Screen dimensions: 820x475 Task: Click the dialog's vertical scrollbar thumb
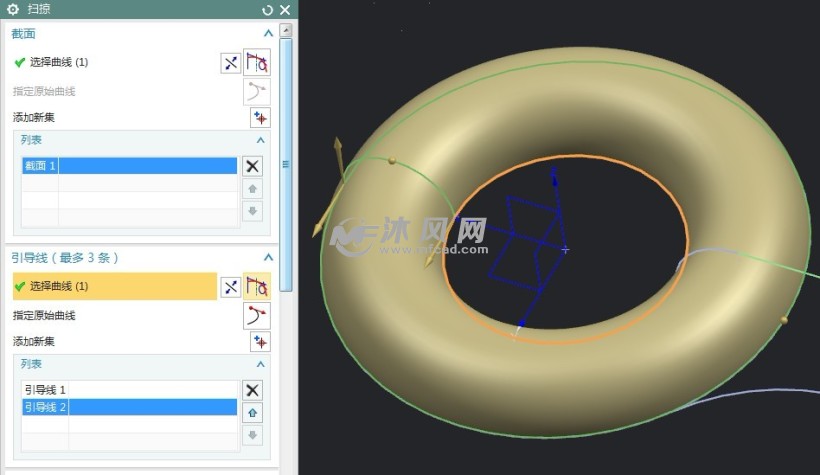click(286, 164)
